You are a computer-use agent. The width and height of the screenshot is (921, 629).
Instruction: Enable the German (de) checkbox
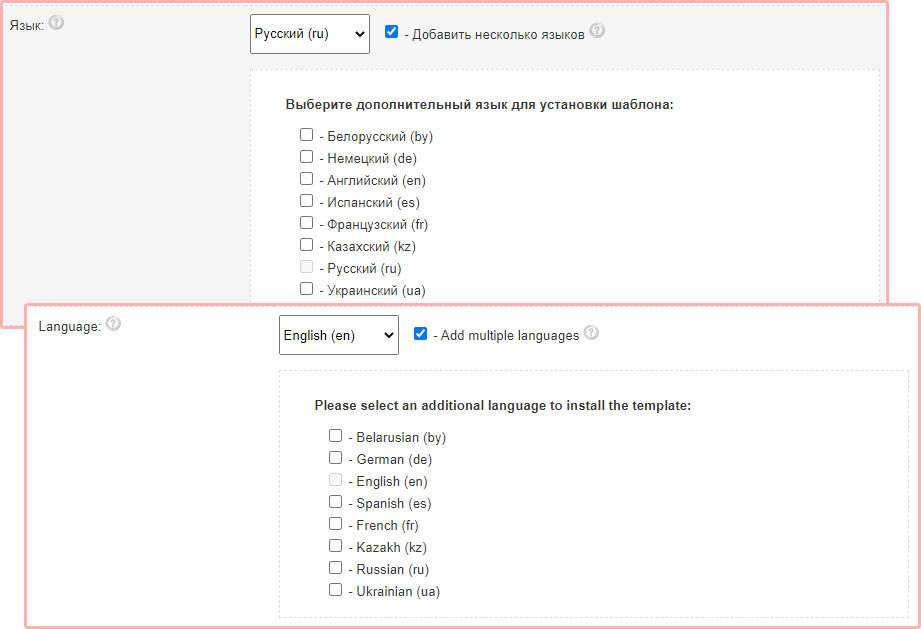pyautogui.click(x=336, y=458)
